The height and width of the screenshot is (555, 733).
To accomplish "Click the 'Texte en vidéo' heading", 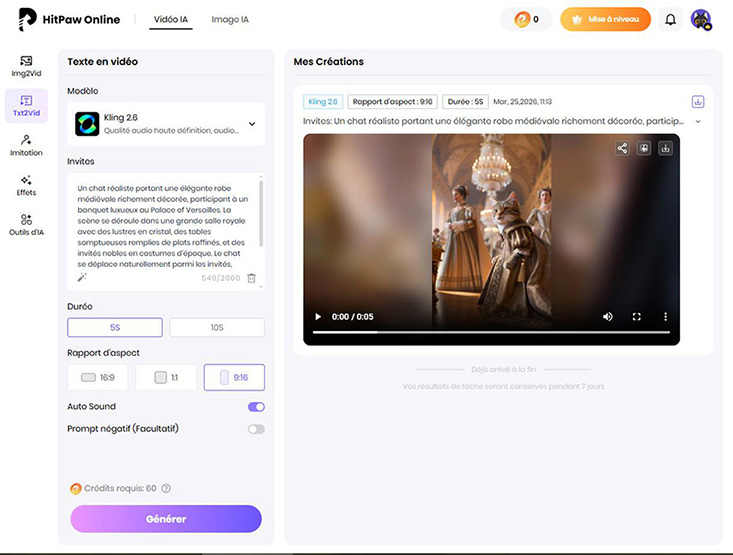I will (102, 62).
